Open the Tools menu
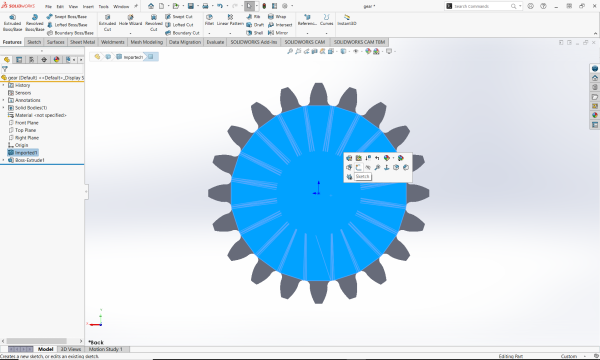 coord(103,7)
